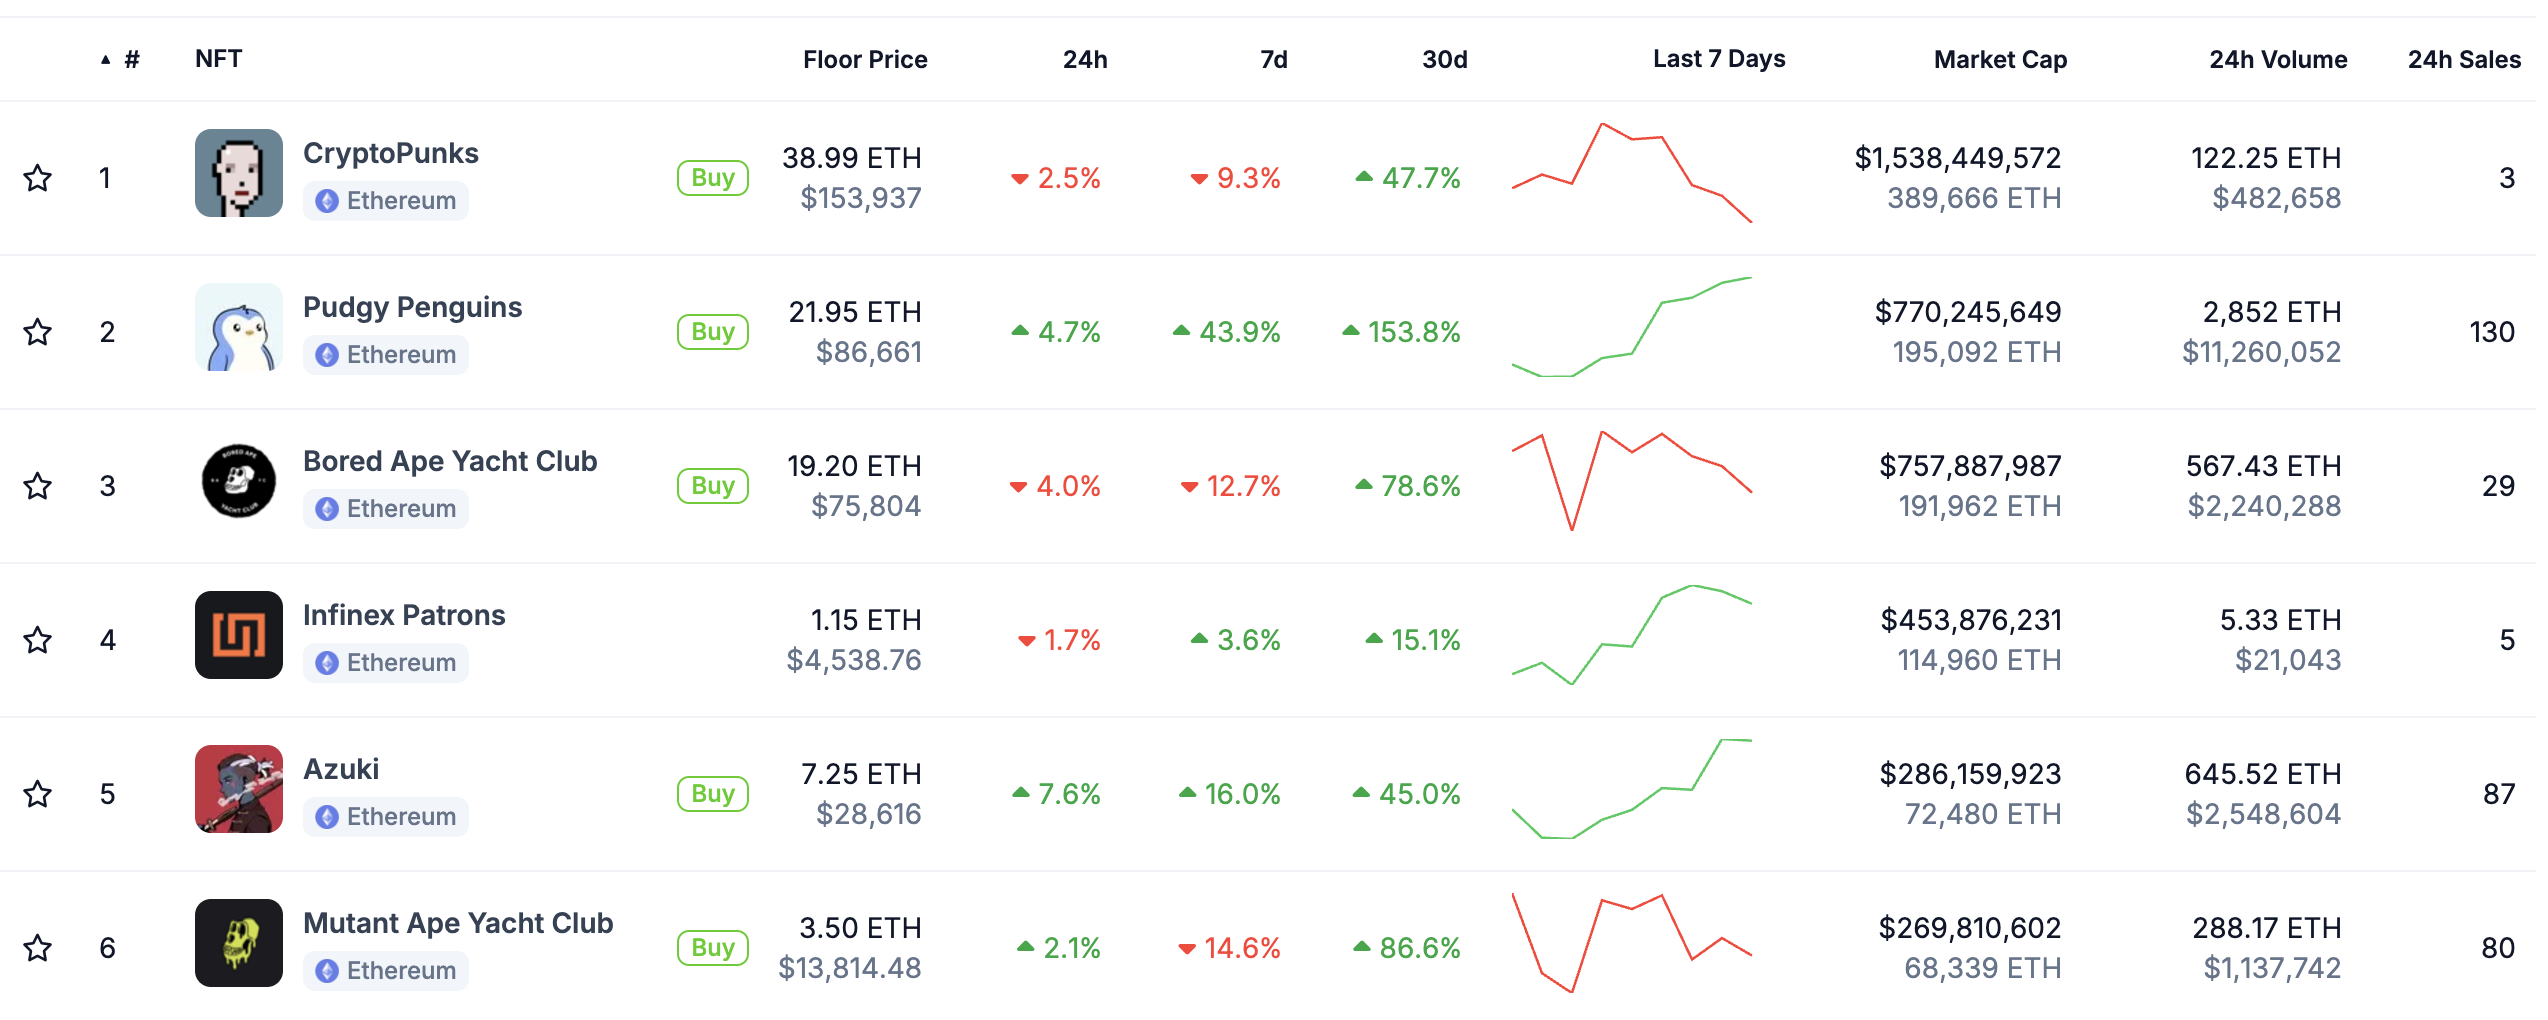Image resolution: width=2548 pixels, height=1020 pixels.
Task: Click the Infinex Patrons collection name
Action: (404, 615)
